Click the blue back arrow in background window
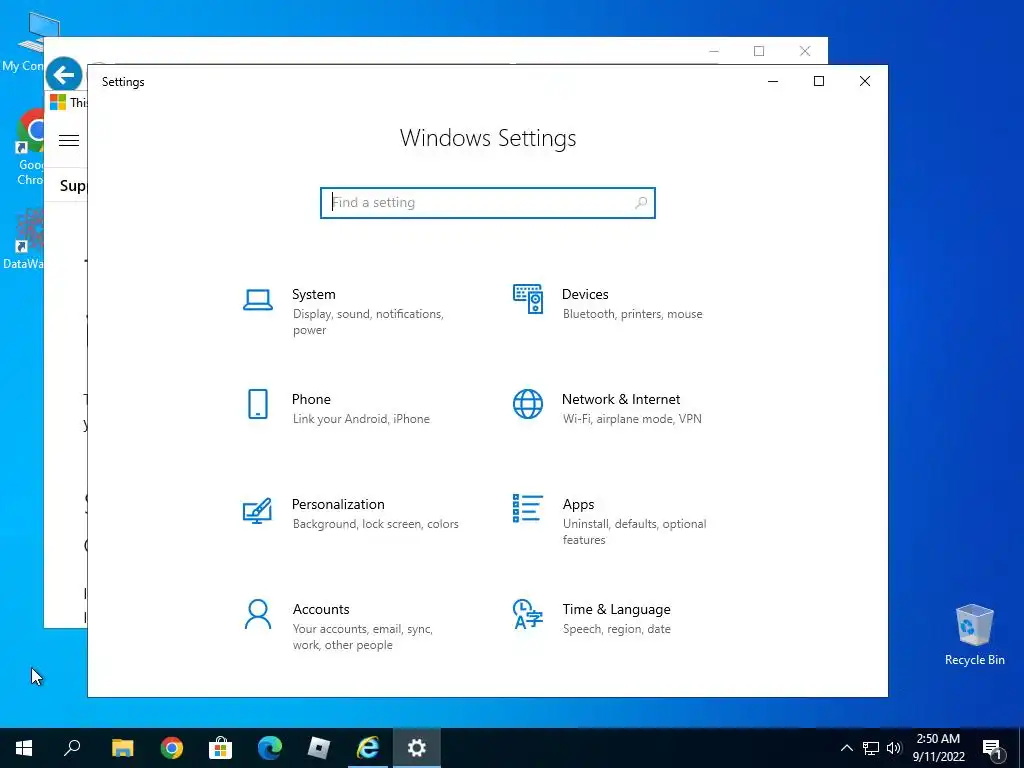1024x768 pixels. click(64, 75)
